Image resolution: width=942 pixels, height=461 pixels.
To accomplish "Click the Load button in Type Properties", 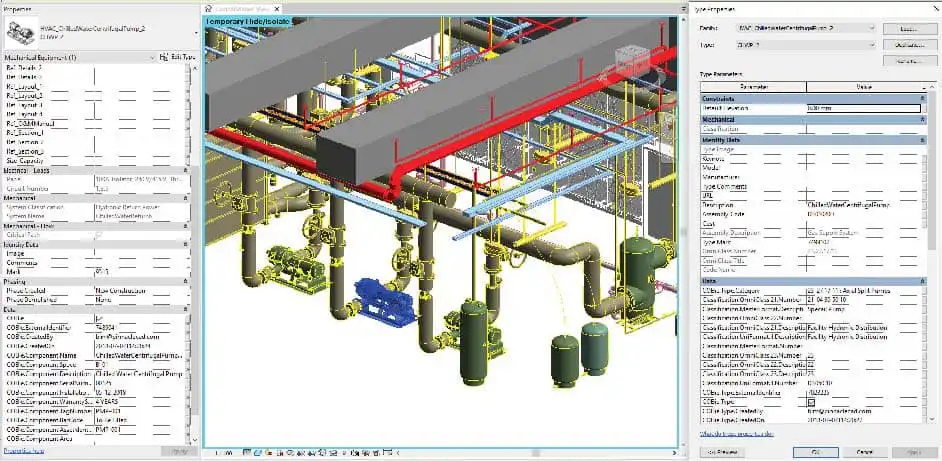I will tap(910, 28).
